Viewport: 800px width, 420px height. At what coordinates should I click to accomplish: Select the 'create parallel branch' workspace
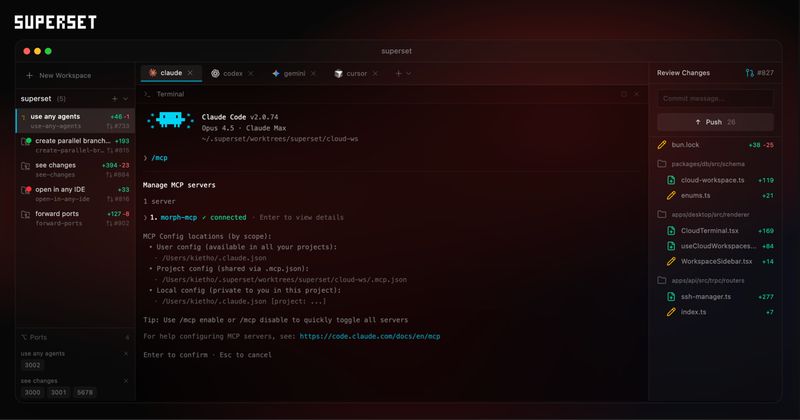click(x=76, y=145)
